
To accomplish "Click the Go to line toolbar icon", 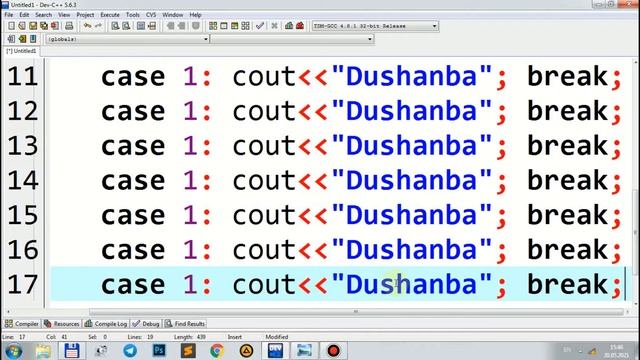I will point(152,26).
